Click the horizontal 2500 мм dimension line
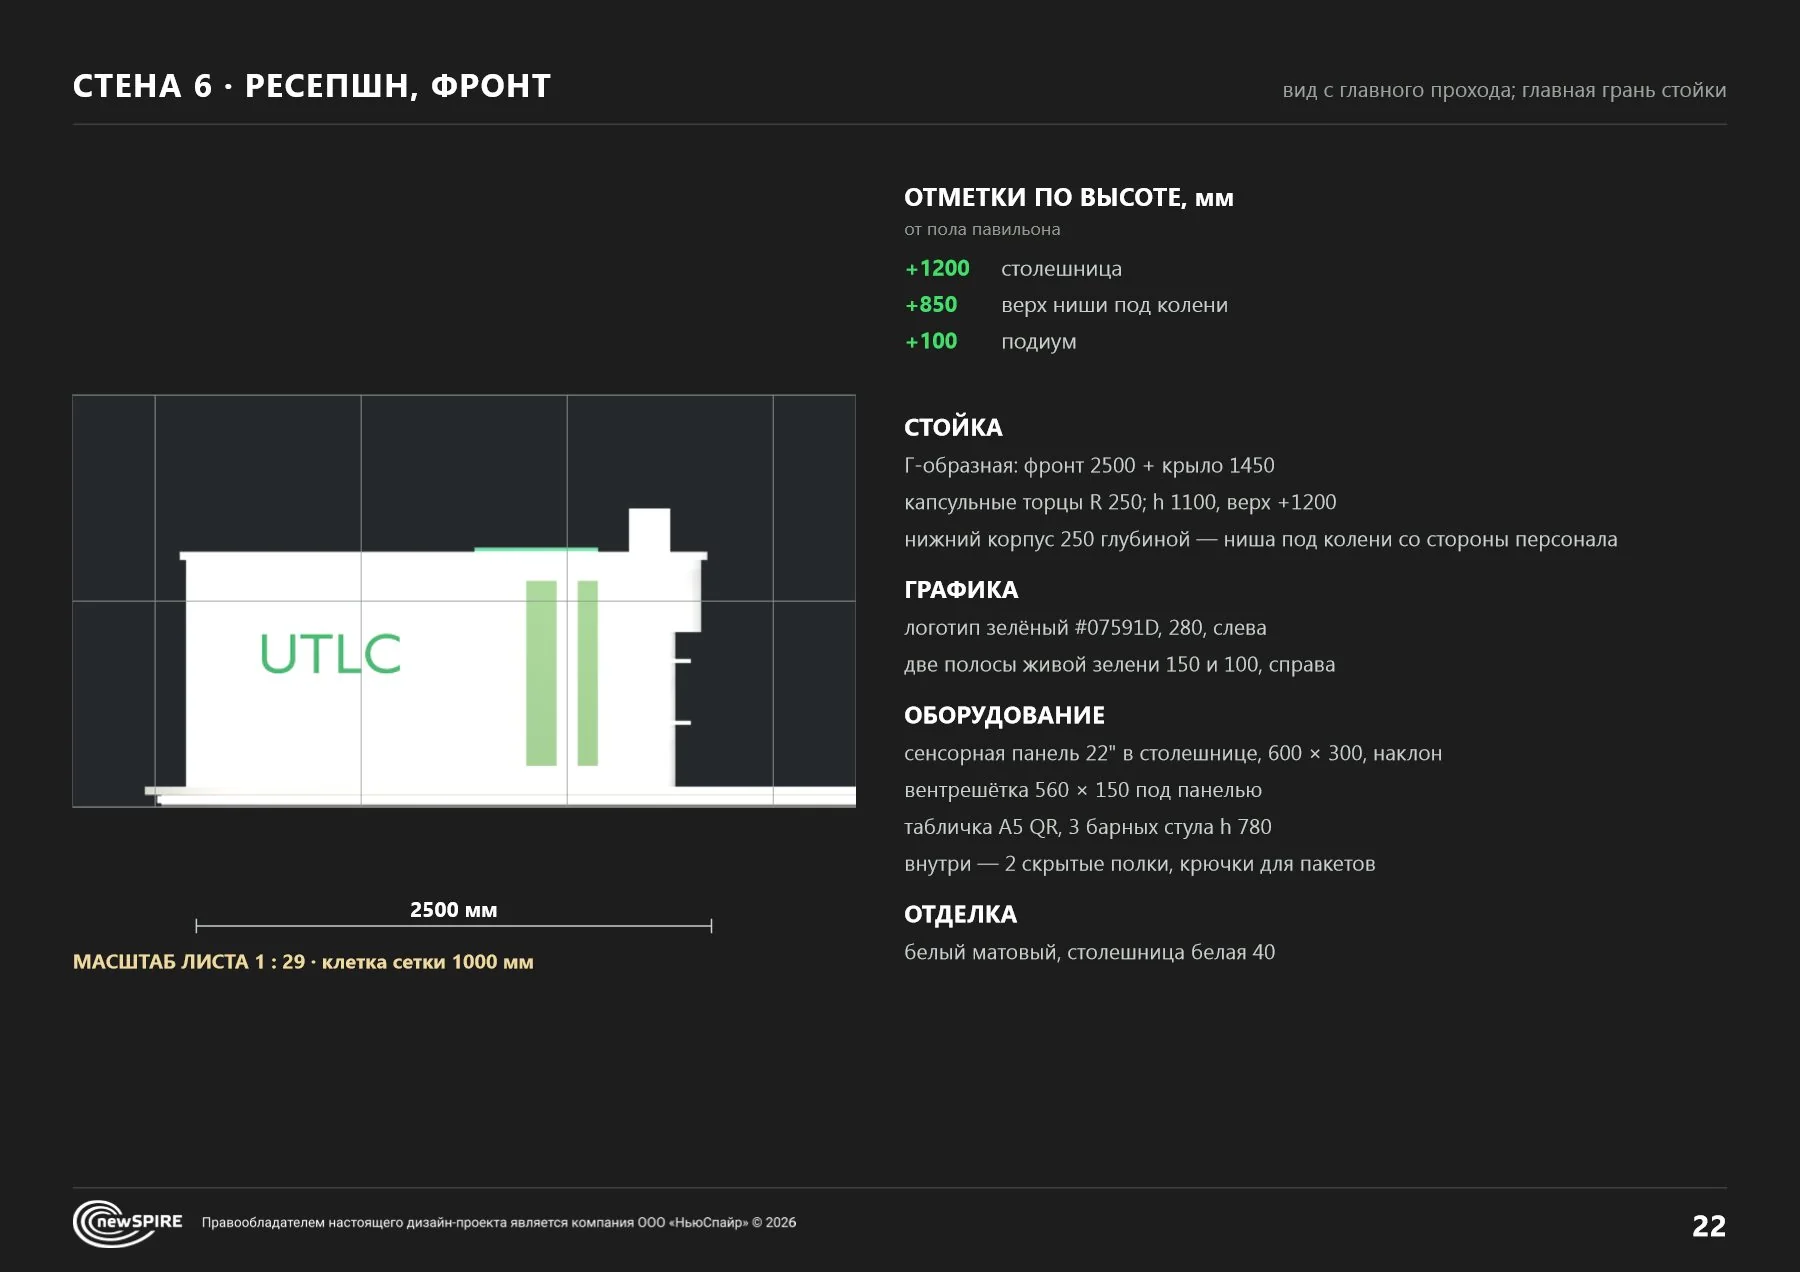1800x1272 pixels. [x=453, y=926]
